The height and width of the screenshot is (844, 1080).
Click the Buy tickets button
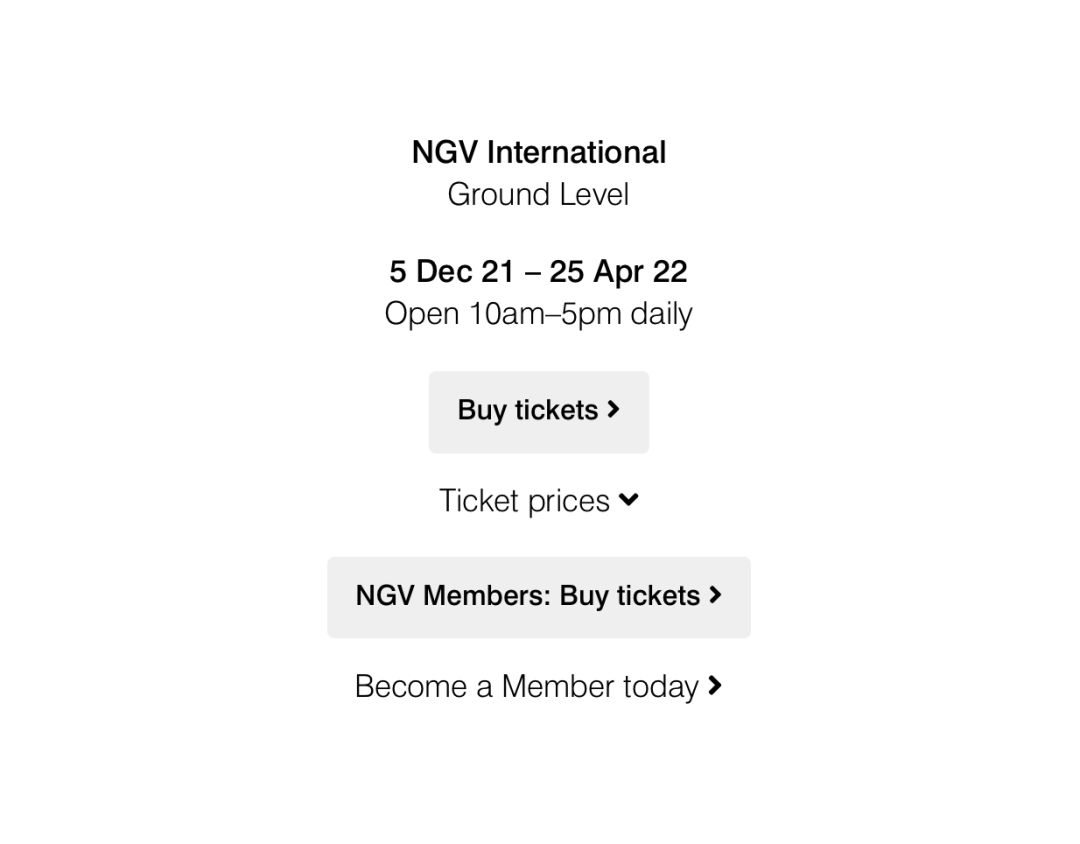pyautogui.click(x=539, y=412)
